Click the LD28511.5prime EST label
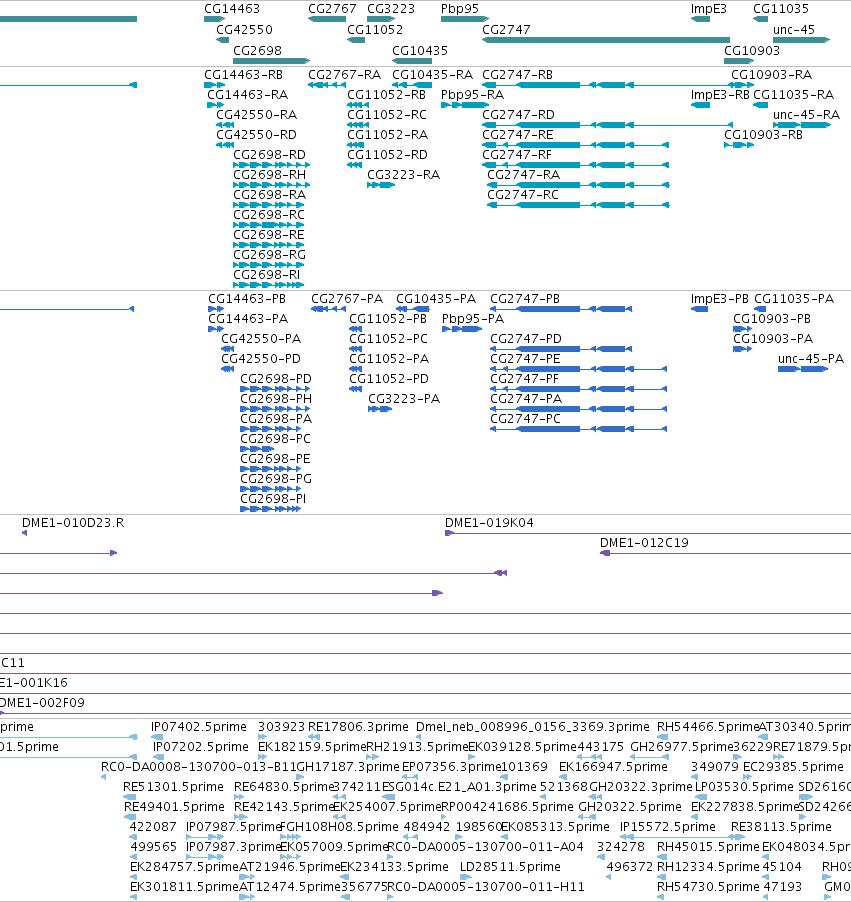 (x=510, y=867)
